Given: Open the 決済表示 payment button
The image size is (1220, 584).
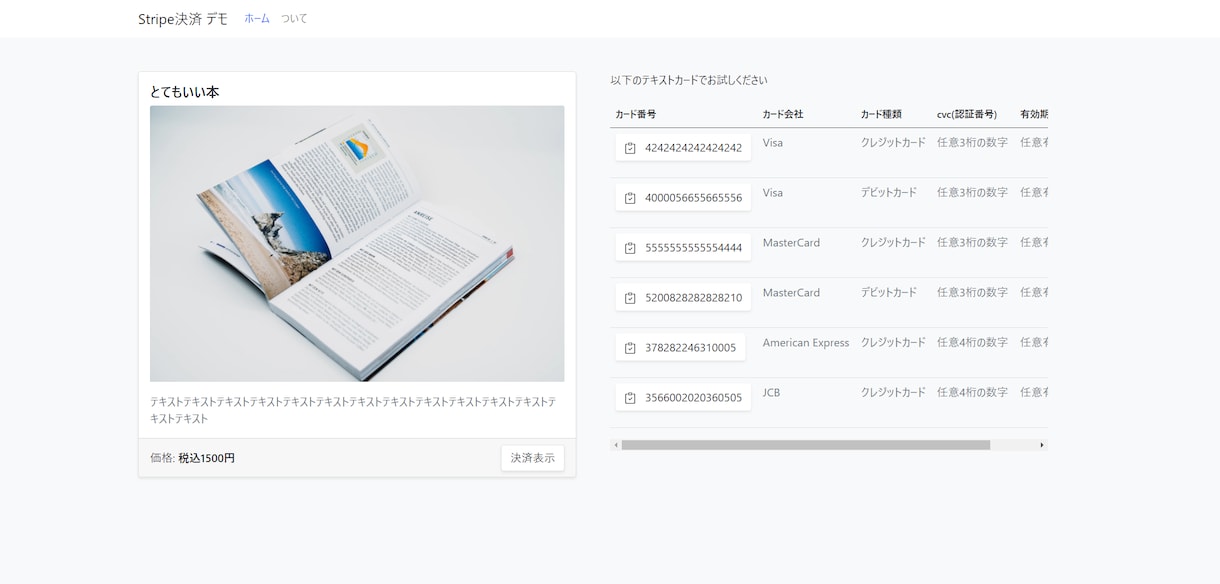Looking at the screenshot, I should tap(532, 458).
